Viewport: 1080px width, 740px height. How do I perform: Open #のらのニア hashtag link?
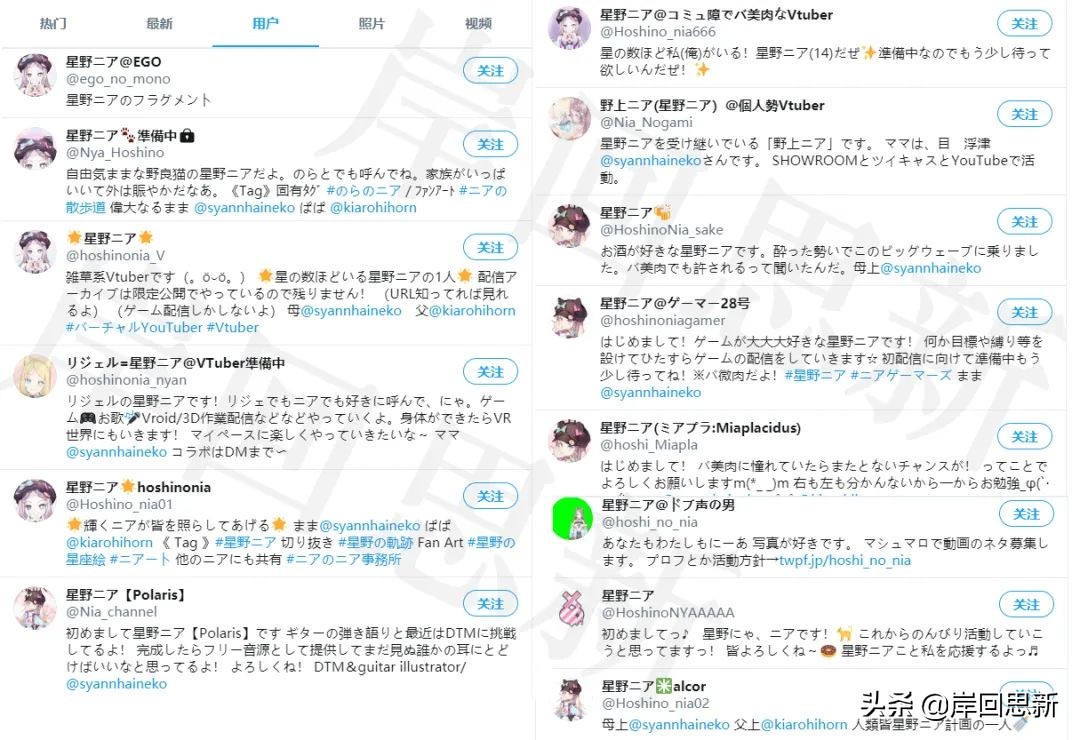364,191
